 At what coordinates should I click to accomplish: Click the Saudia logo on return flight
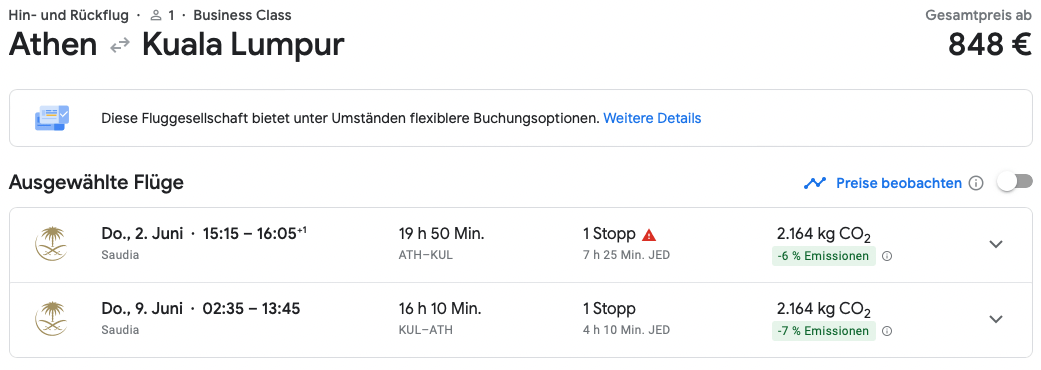[x=51, y=319]
